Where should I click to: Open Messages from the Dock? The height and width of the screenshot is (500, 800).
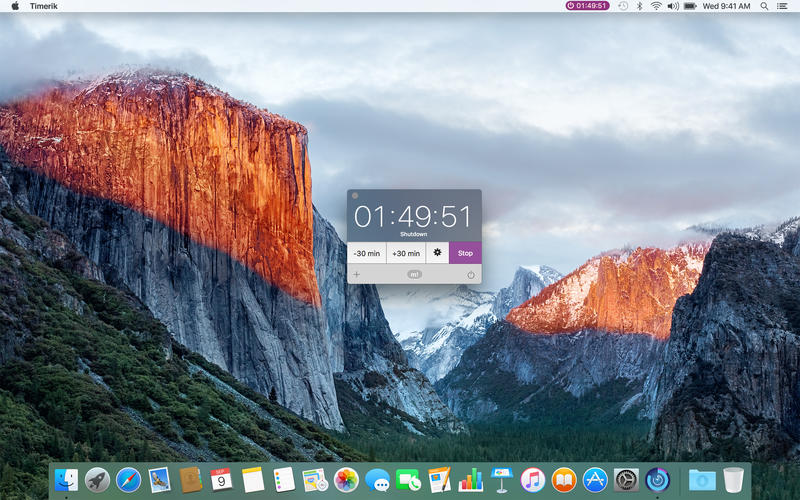coord(378,480)
